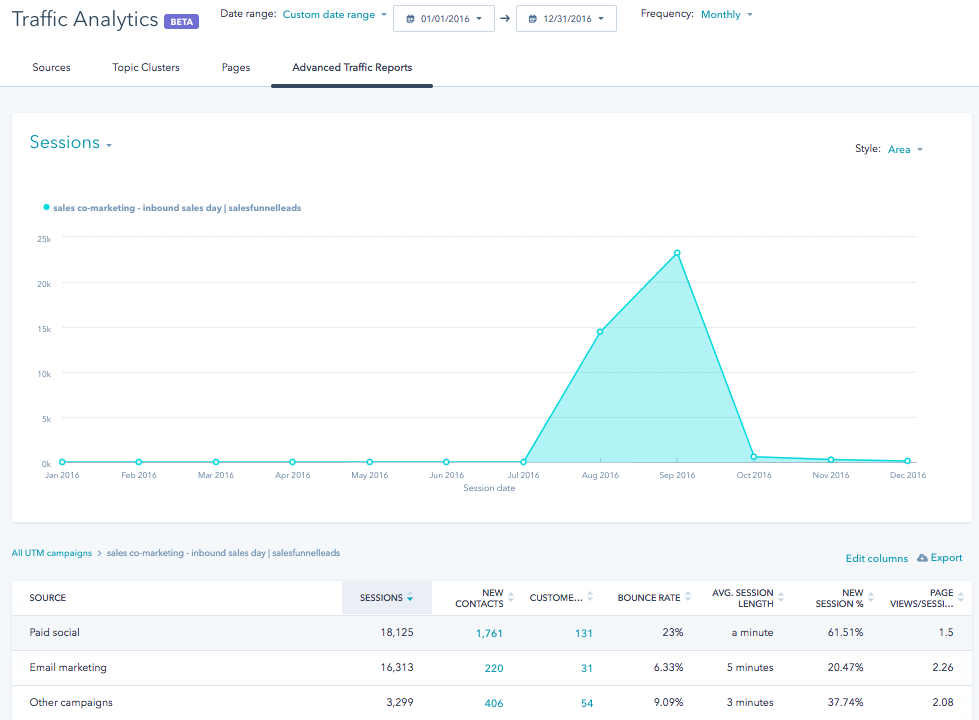Click the Sep 2016 peak data point
This screenshot has width=979, height=720.
tap(677, 253)
